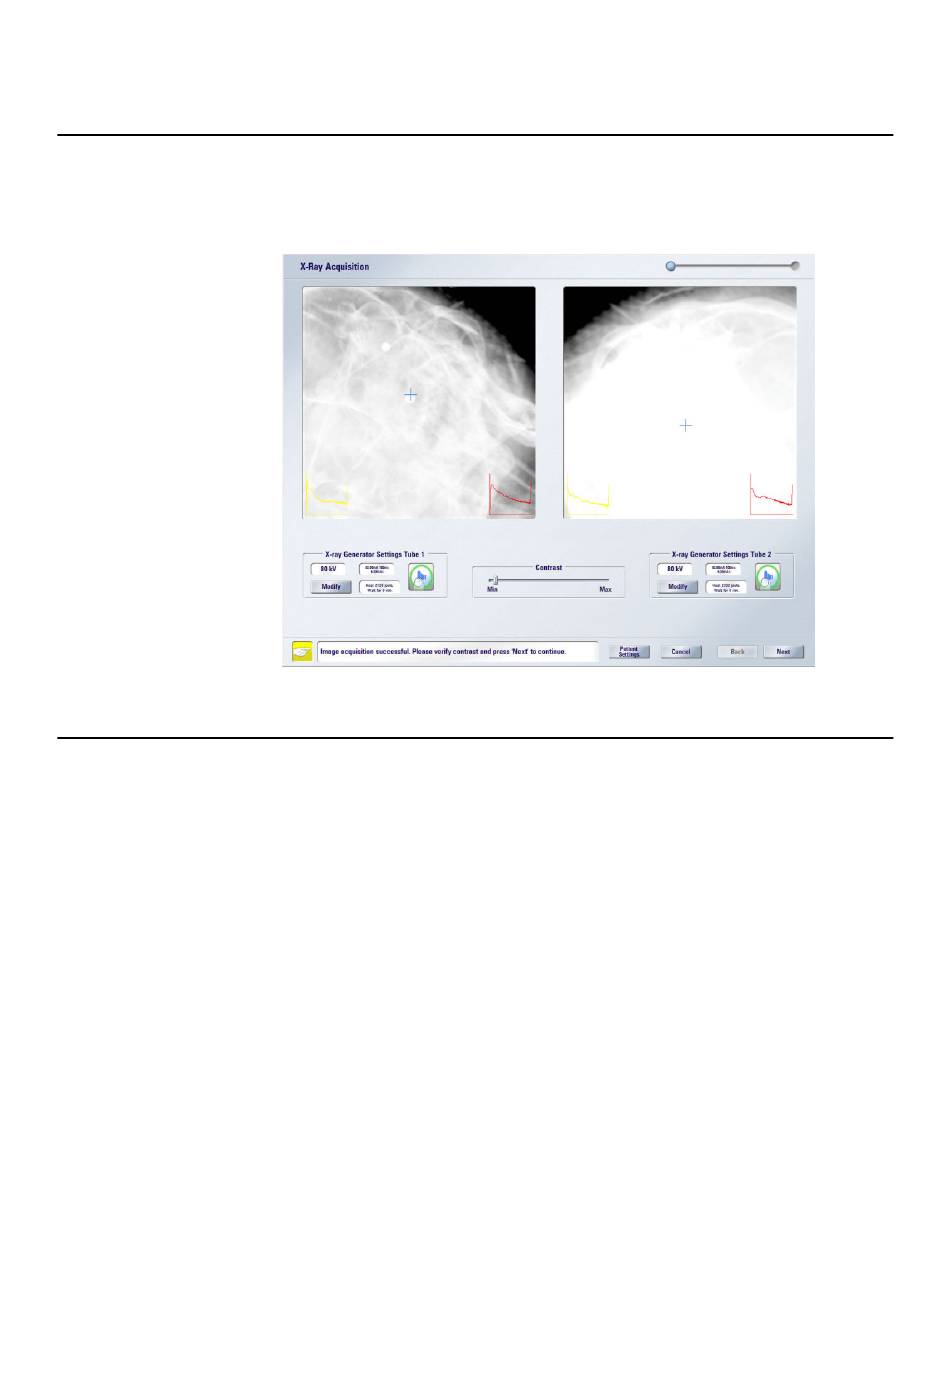
Task: Click the left dot of the workflow progress bar
Action: [671, 266]
